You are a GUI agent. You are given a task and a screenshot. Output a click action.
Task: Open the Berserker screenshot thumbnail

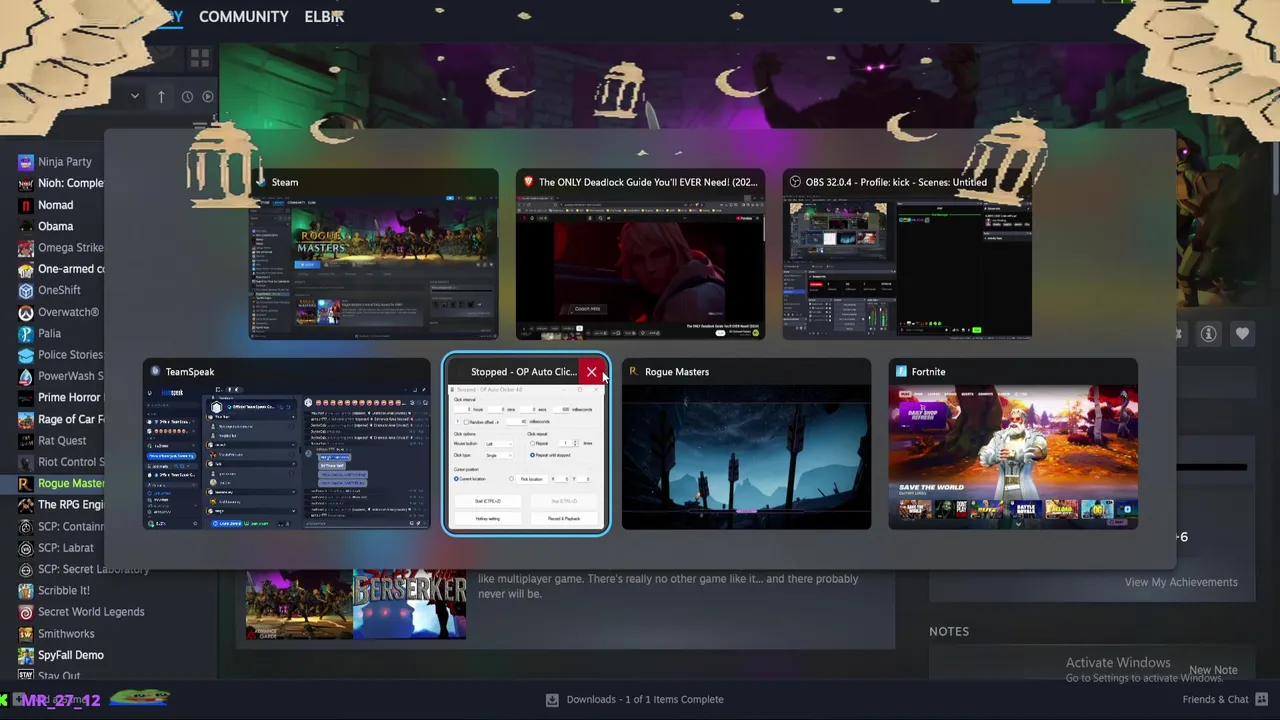410,604
